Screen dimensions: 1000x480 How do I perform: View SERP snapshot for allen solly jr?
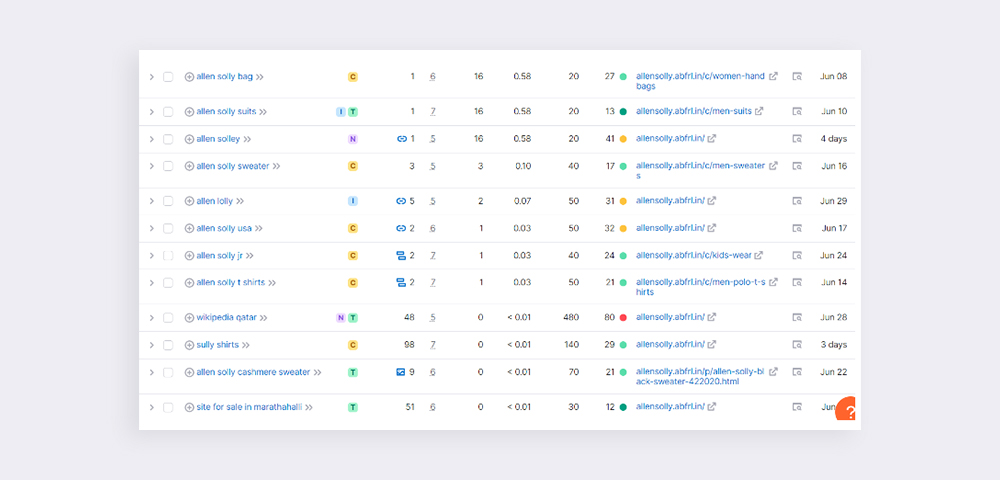797,256
